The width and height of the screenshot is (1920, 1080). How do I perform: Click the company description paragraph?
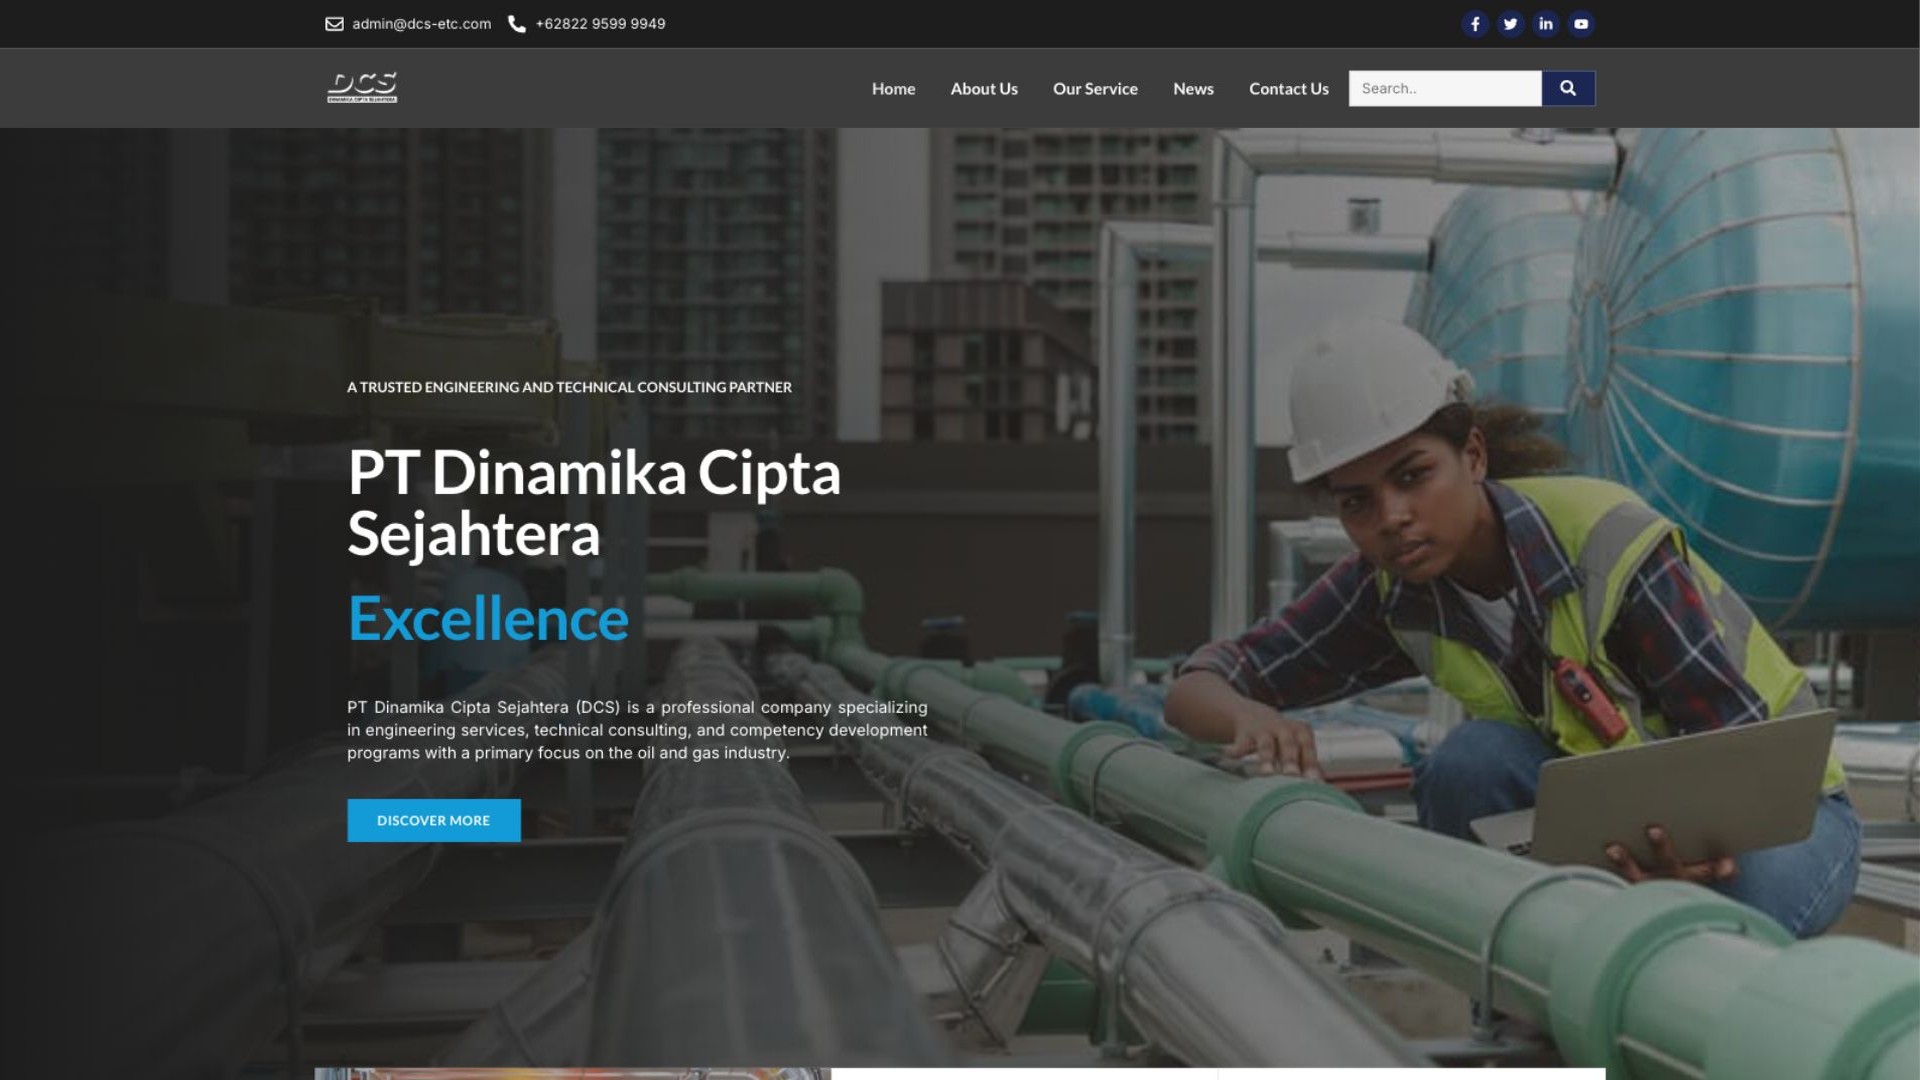(x=637, y=730)
